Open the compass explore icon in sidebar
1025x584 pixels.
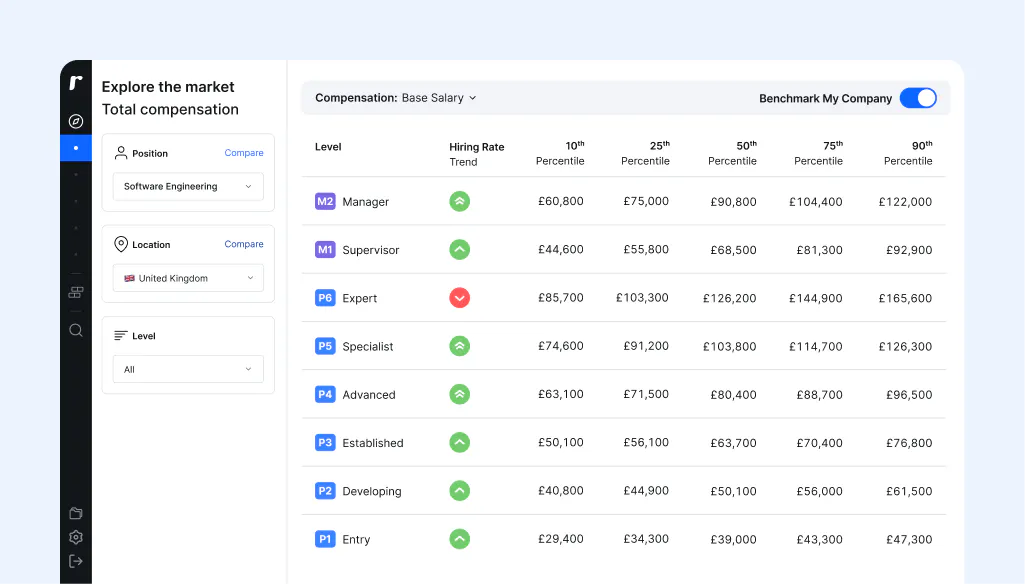tap(76, 121)
